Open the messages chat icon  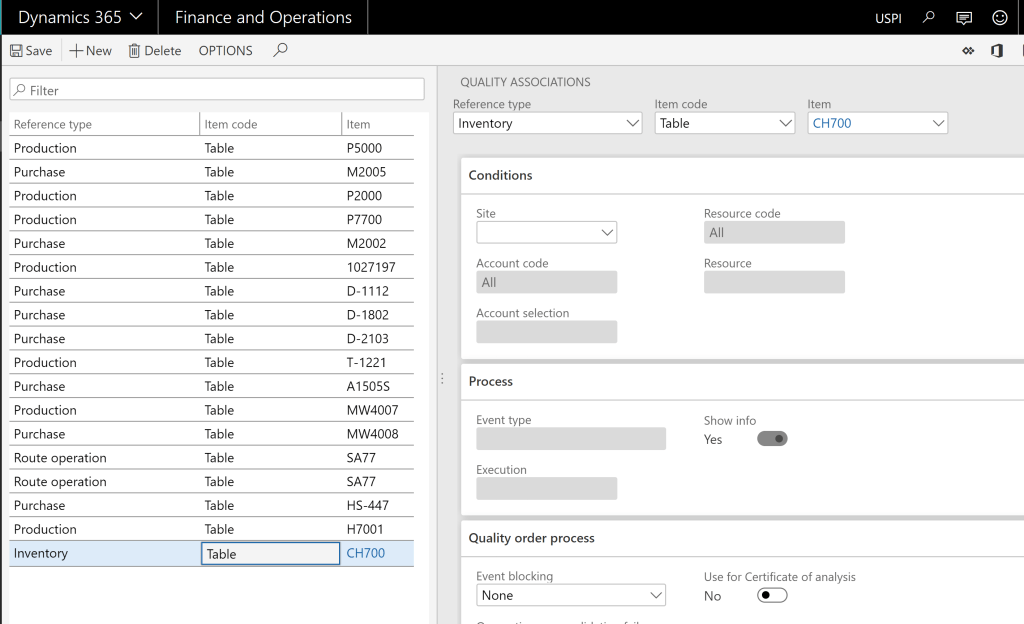coord(964,17)
